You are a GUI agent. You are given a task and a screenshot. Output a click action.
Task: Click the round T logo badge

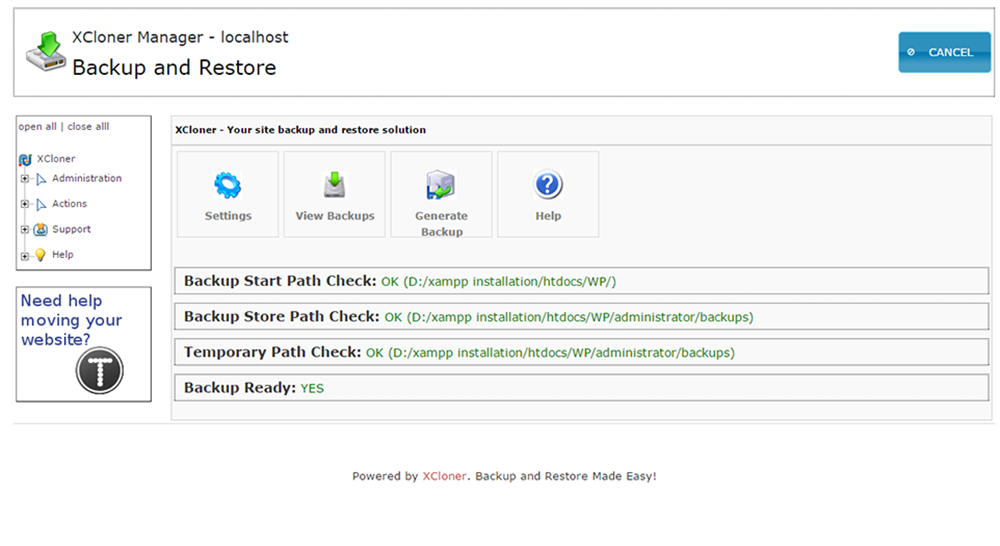(99, 371)
